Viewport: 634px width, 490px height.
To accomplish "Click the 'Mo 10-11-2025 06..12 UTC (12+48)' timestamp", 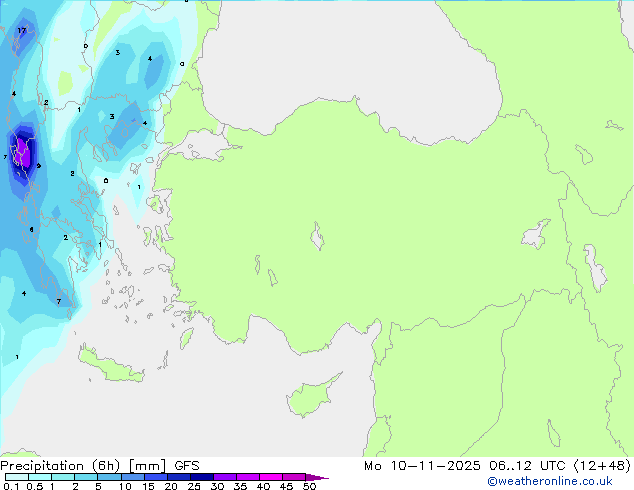I will 497,466.
